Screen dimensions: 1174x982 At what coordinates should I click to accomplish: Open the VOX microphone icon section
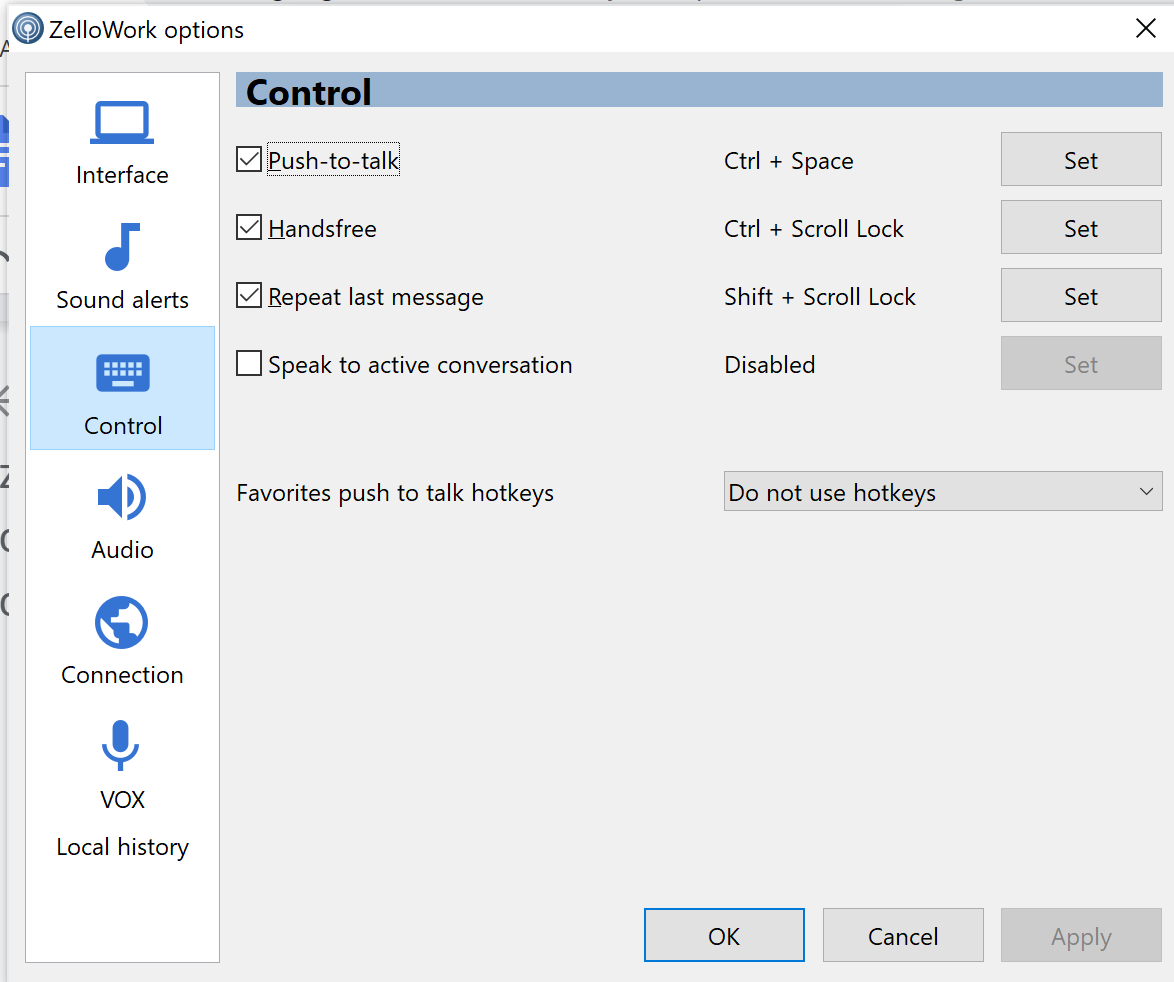click(121, 745)
